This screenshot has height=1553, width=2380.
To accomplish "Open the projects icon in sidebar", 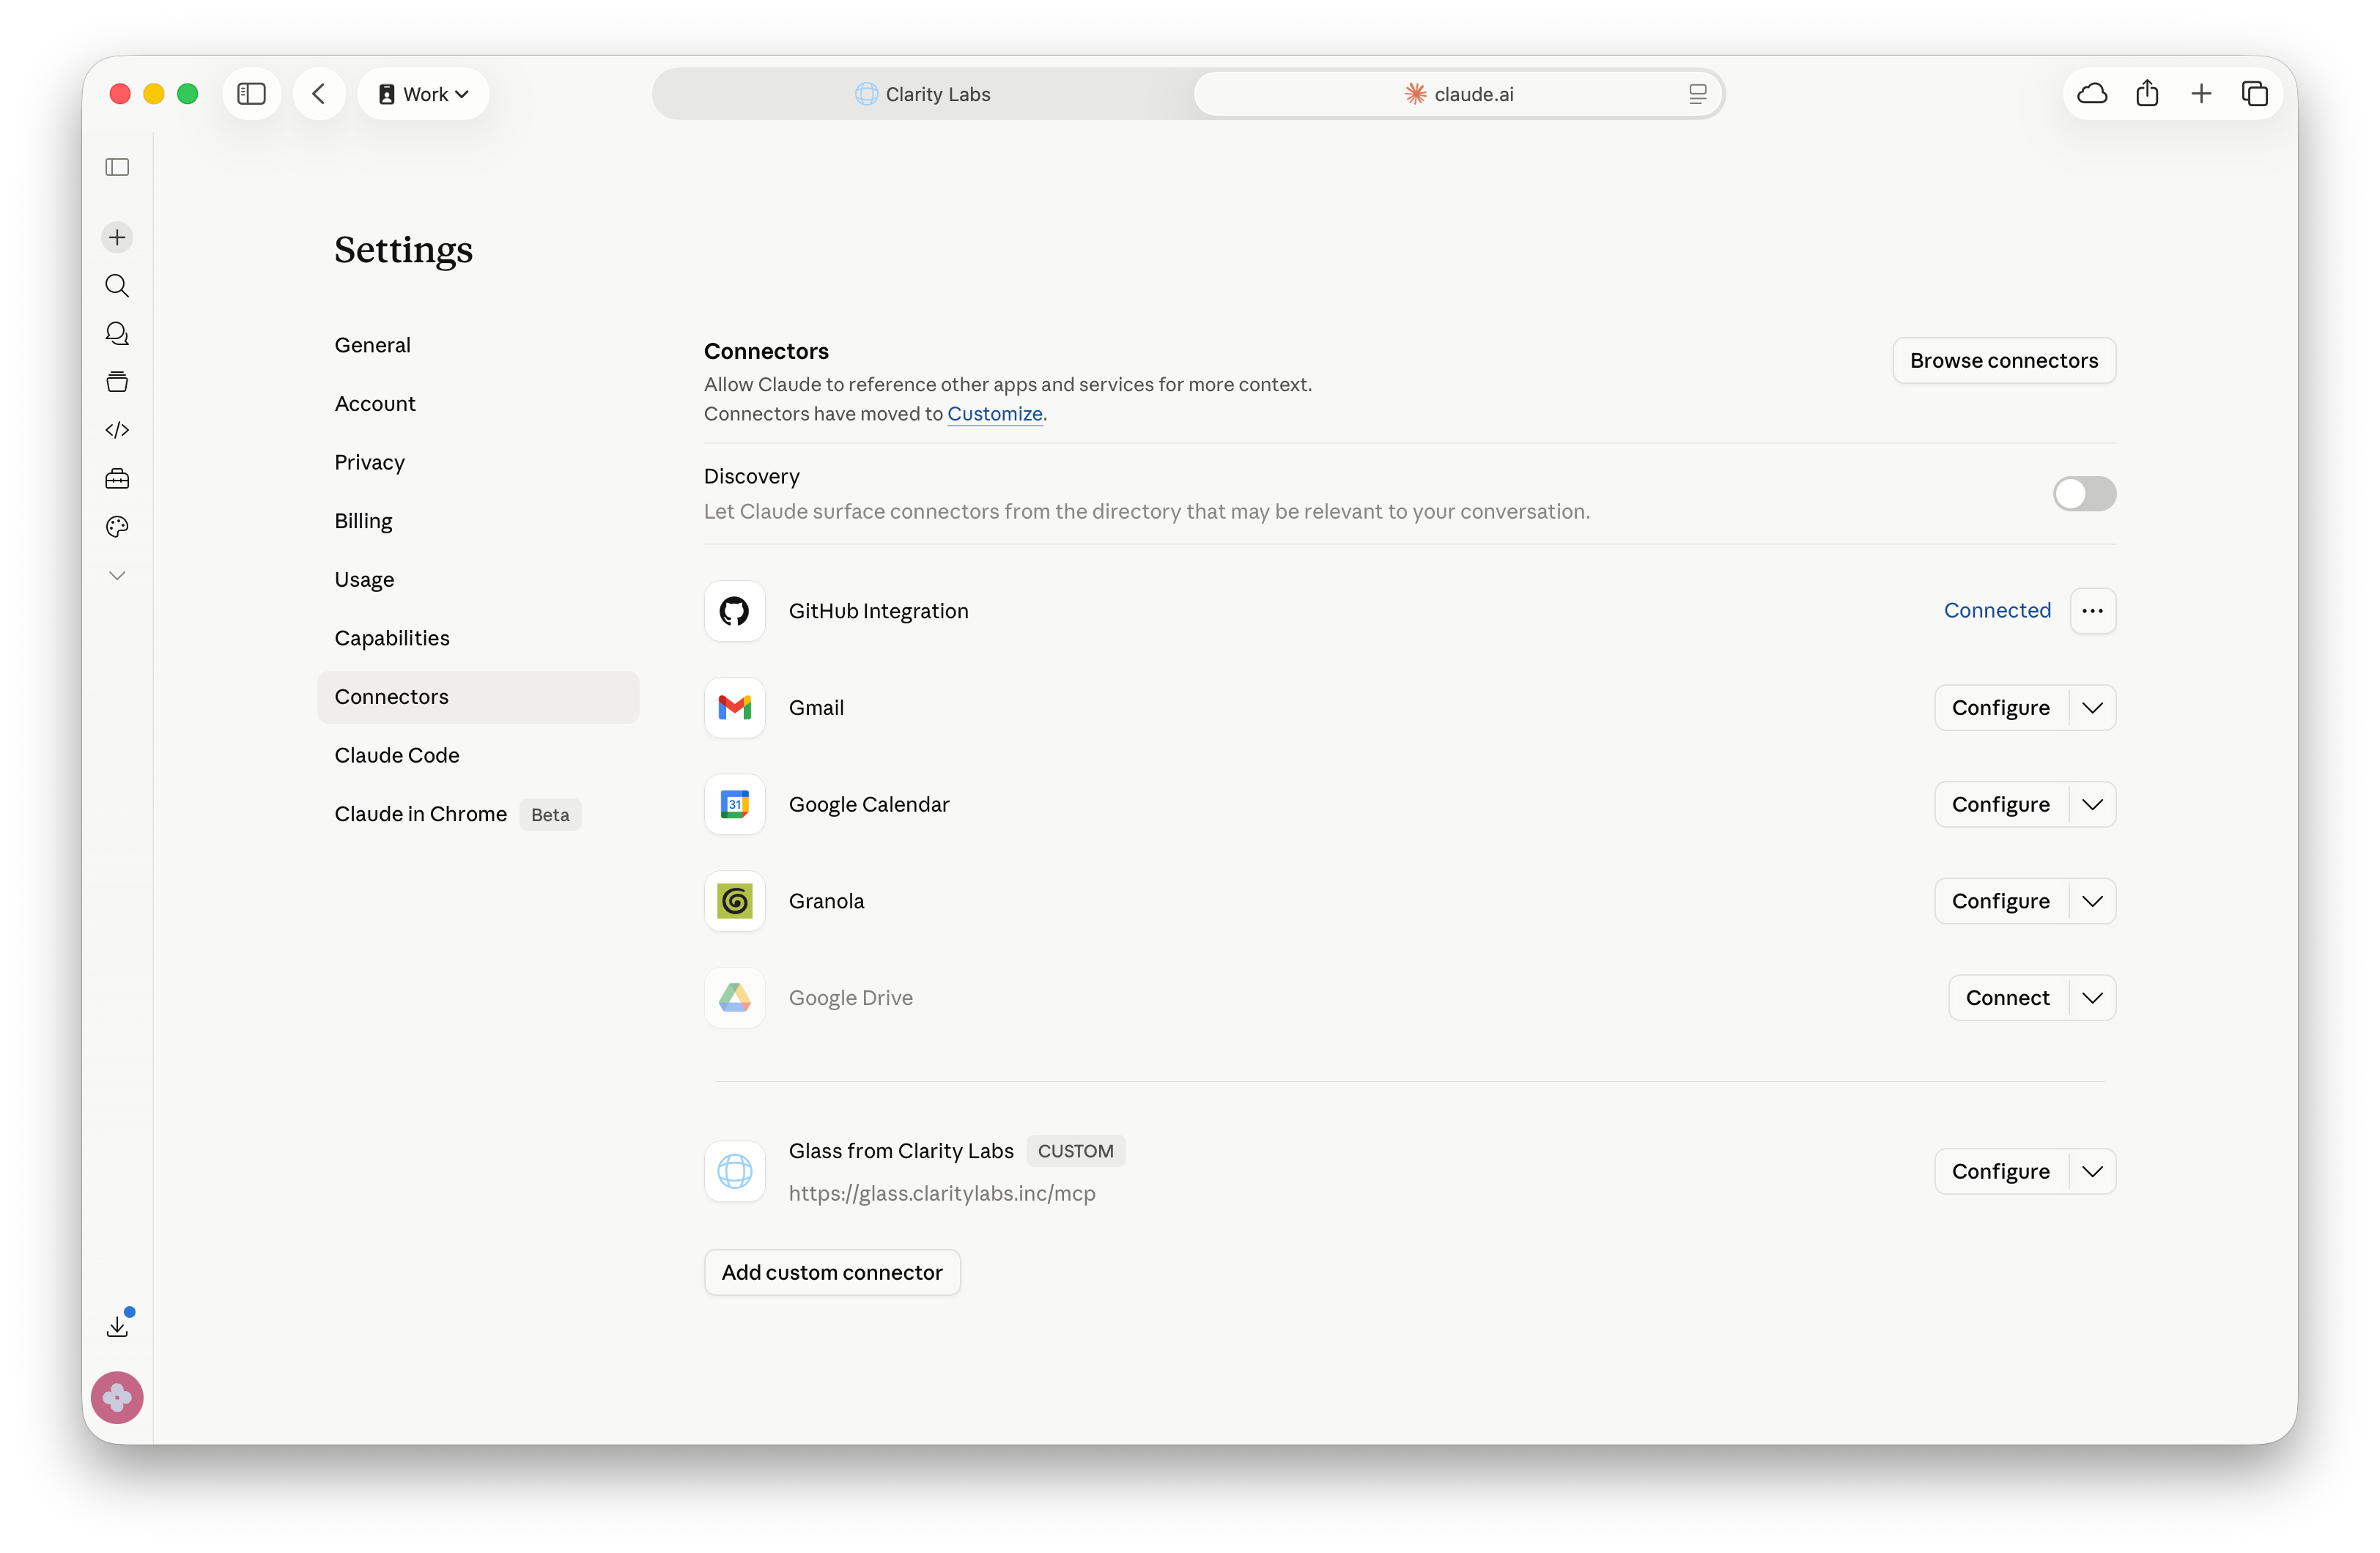I will (117, 382).
